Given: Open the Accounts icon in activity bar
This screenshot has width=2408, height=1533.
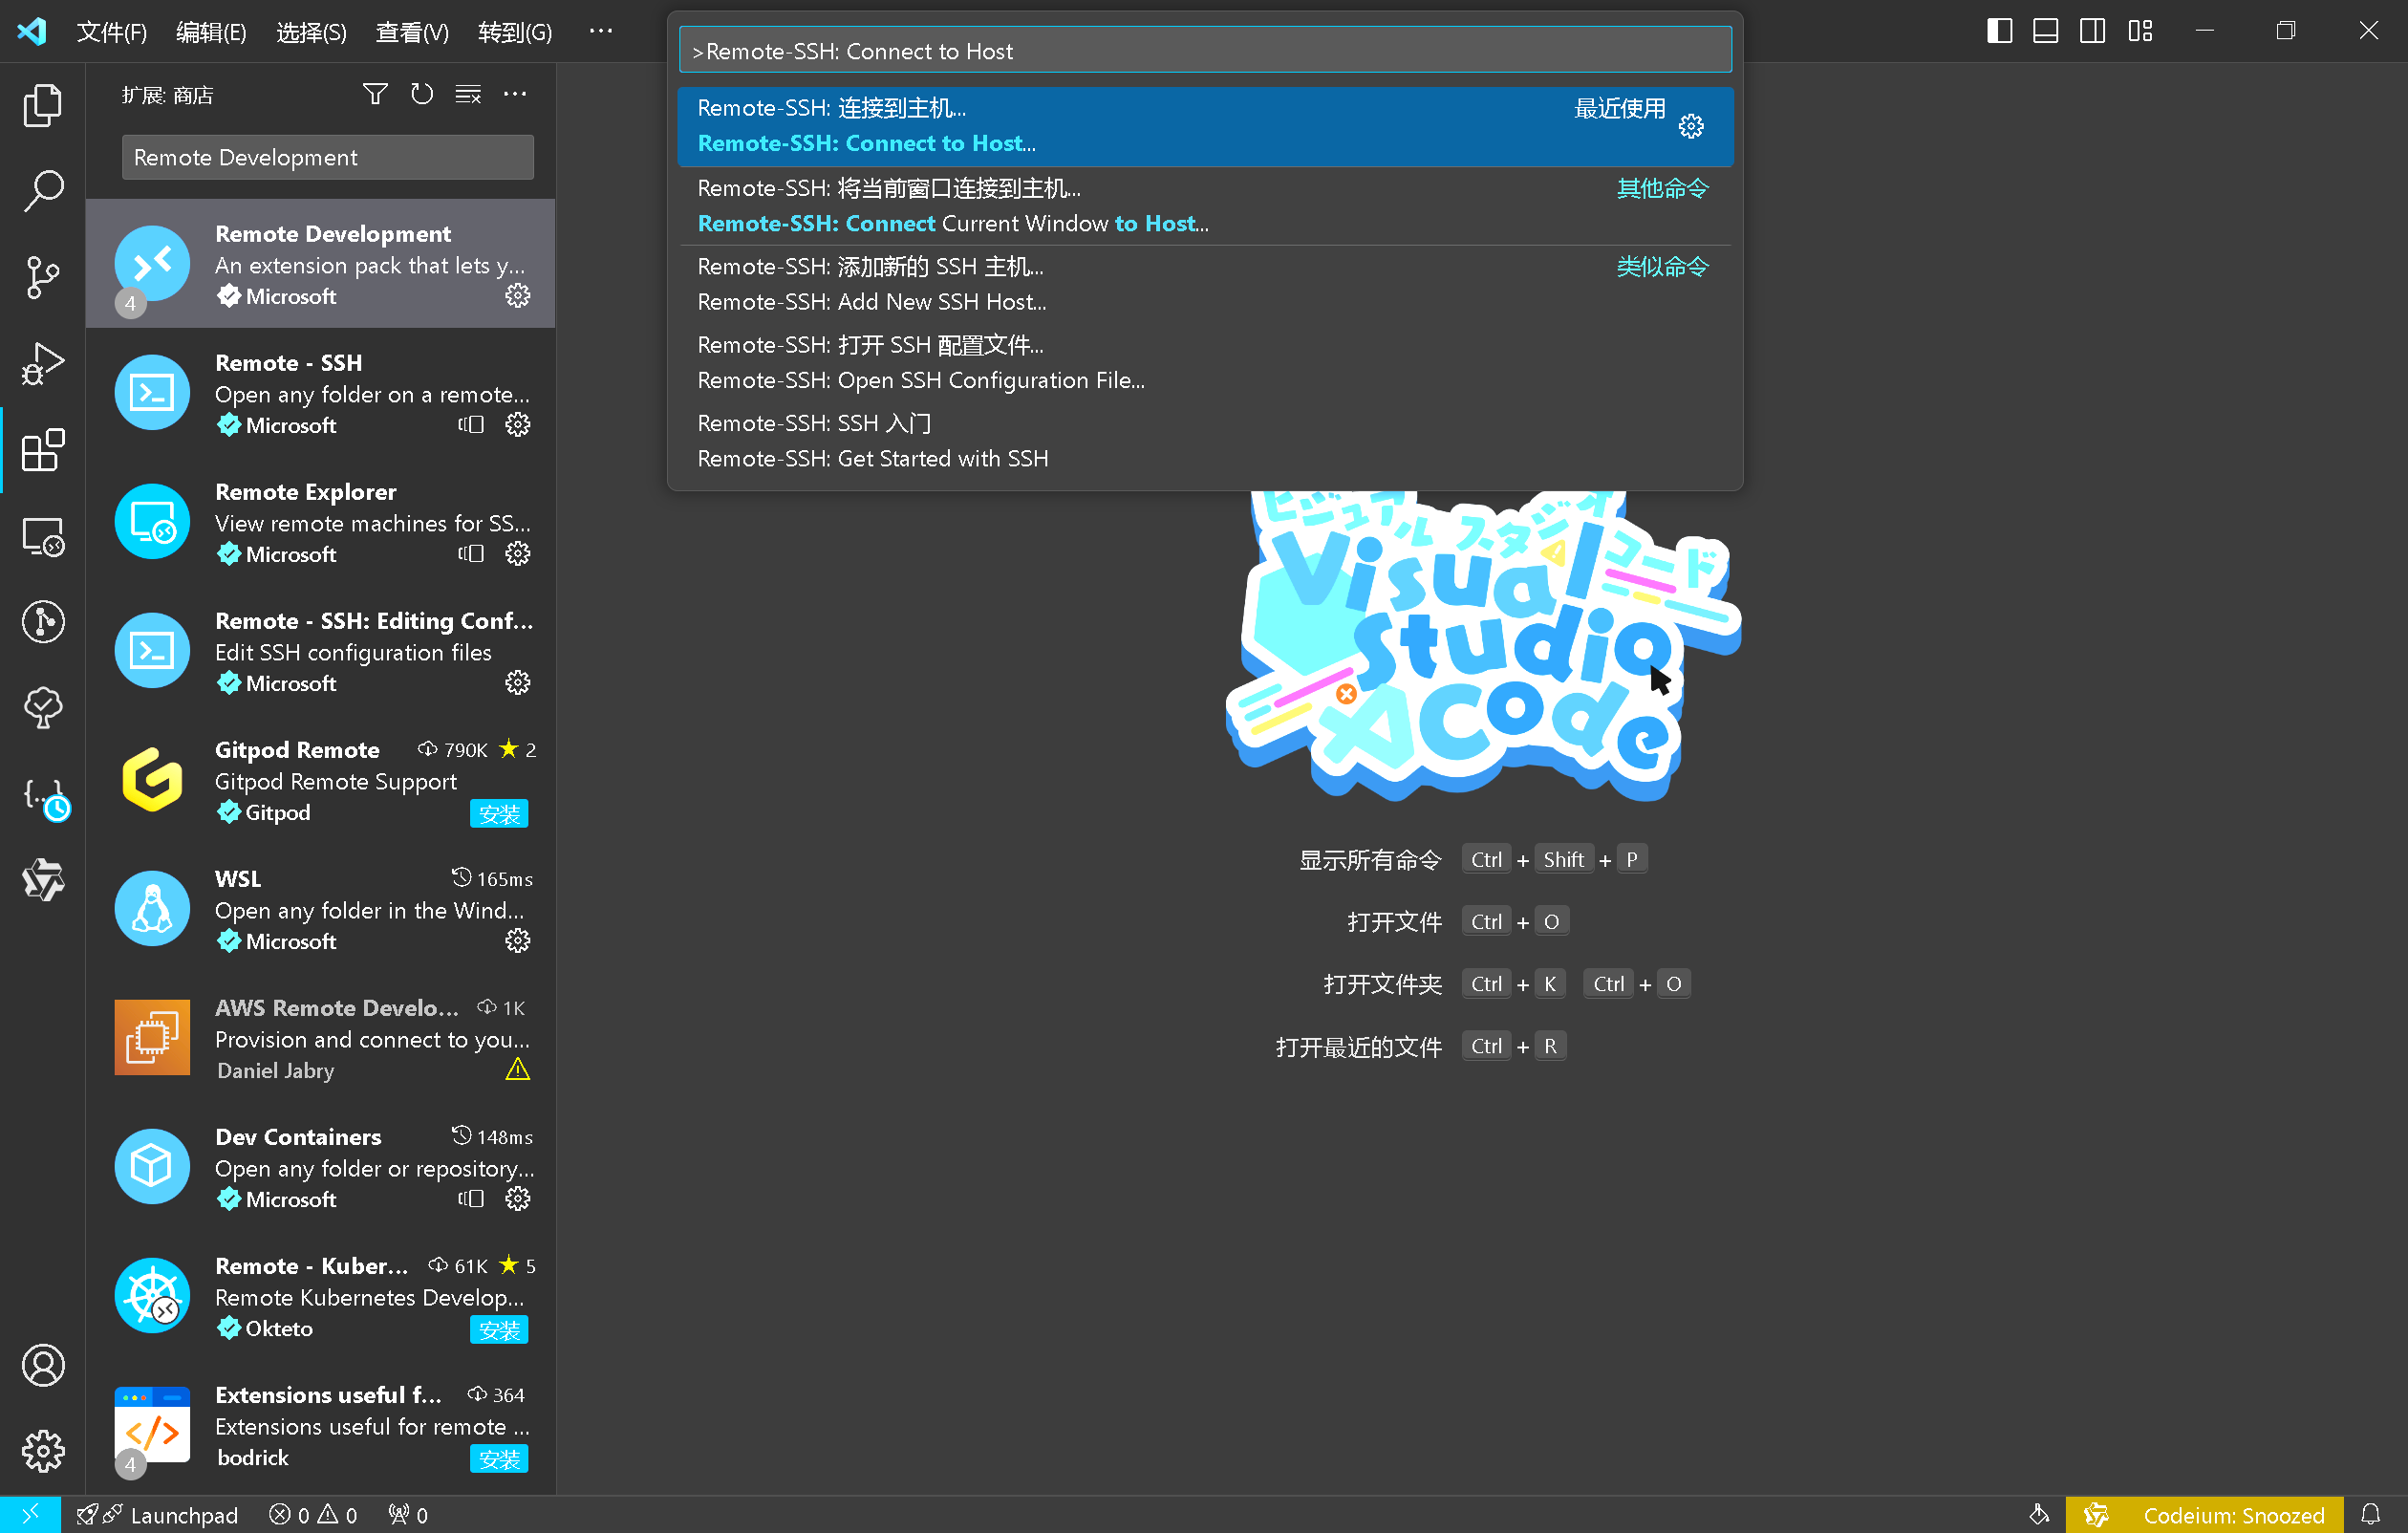Looking at the screenshot, I should [x=43, y=1365].
